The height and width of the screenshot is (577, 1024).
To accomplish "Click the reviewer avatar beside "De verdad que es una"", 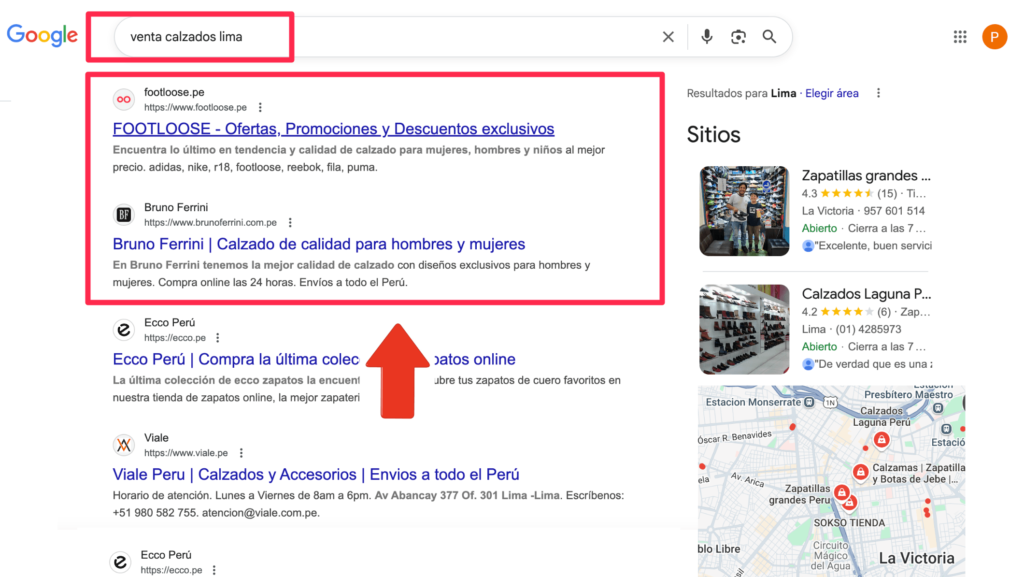I will coord(808,364).
